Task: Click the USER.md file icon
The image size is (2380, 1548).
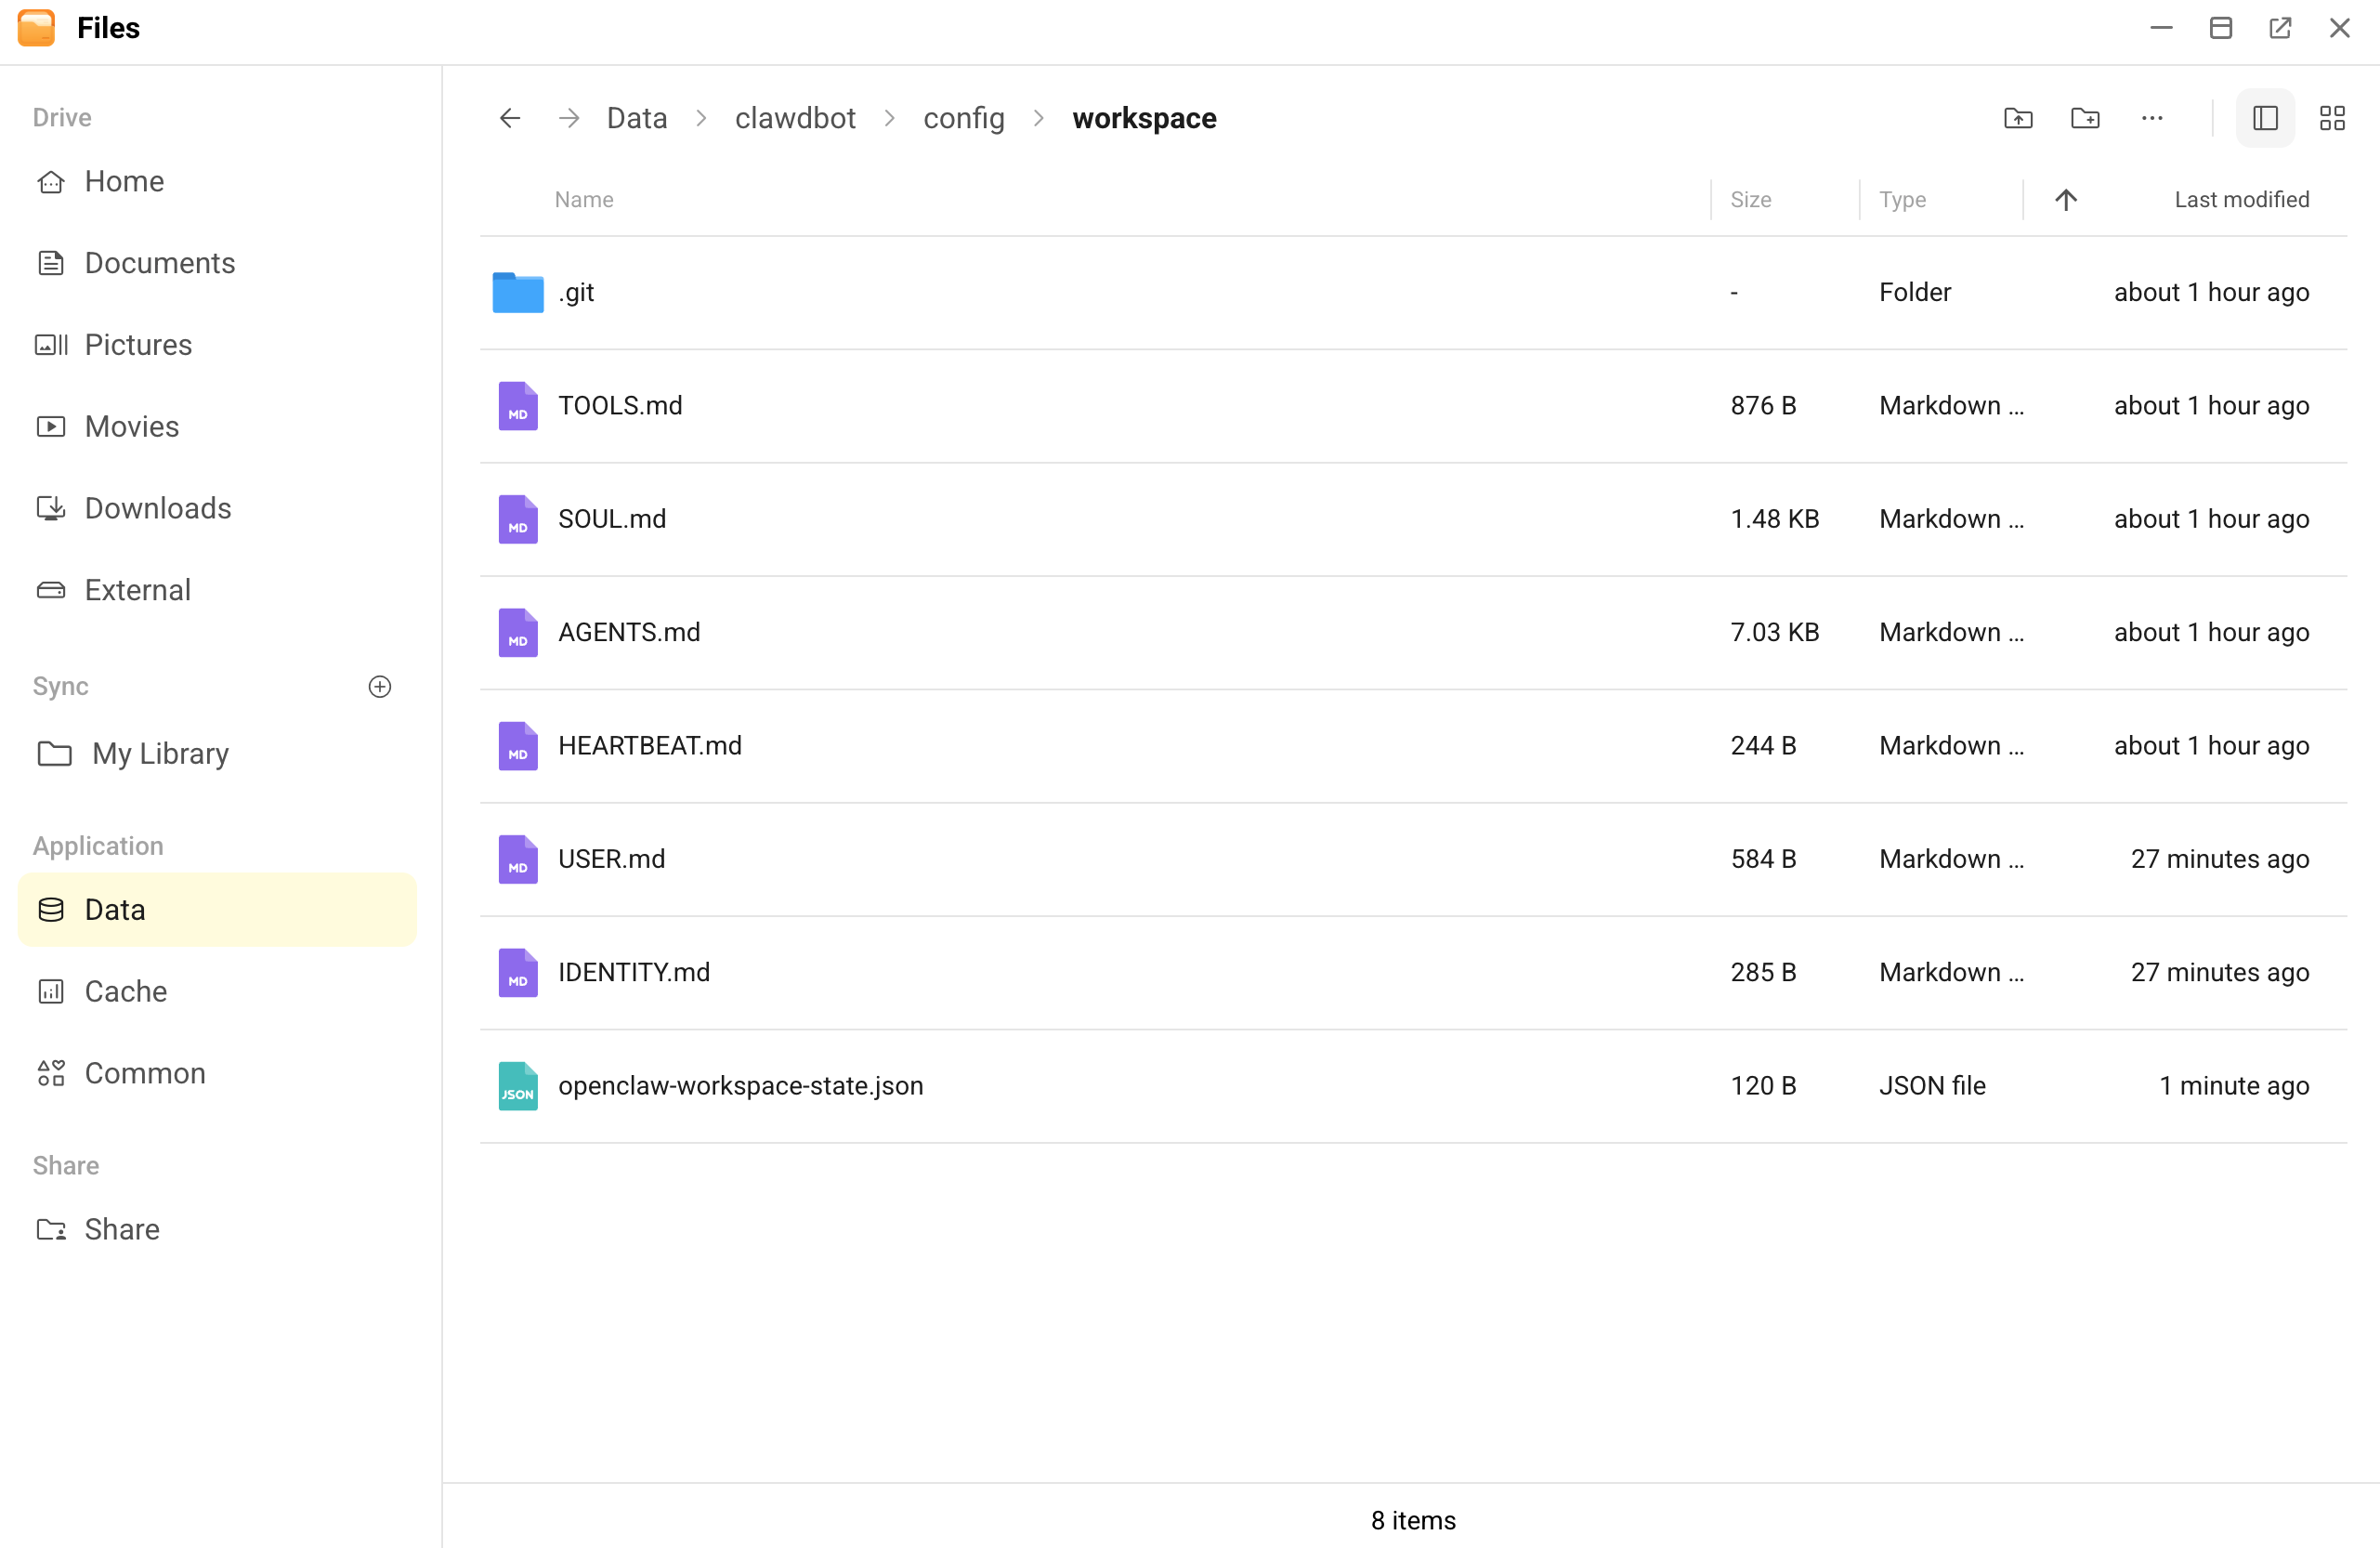Action: click(518, 859)
